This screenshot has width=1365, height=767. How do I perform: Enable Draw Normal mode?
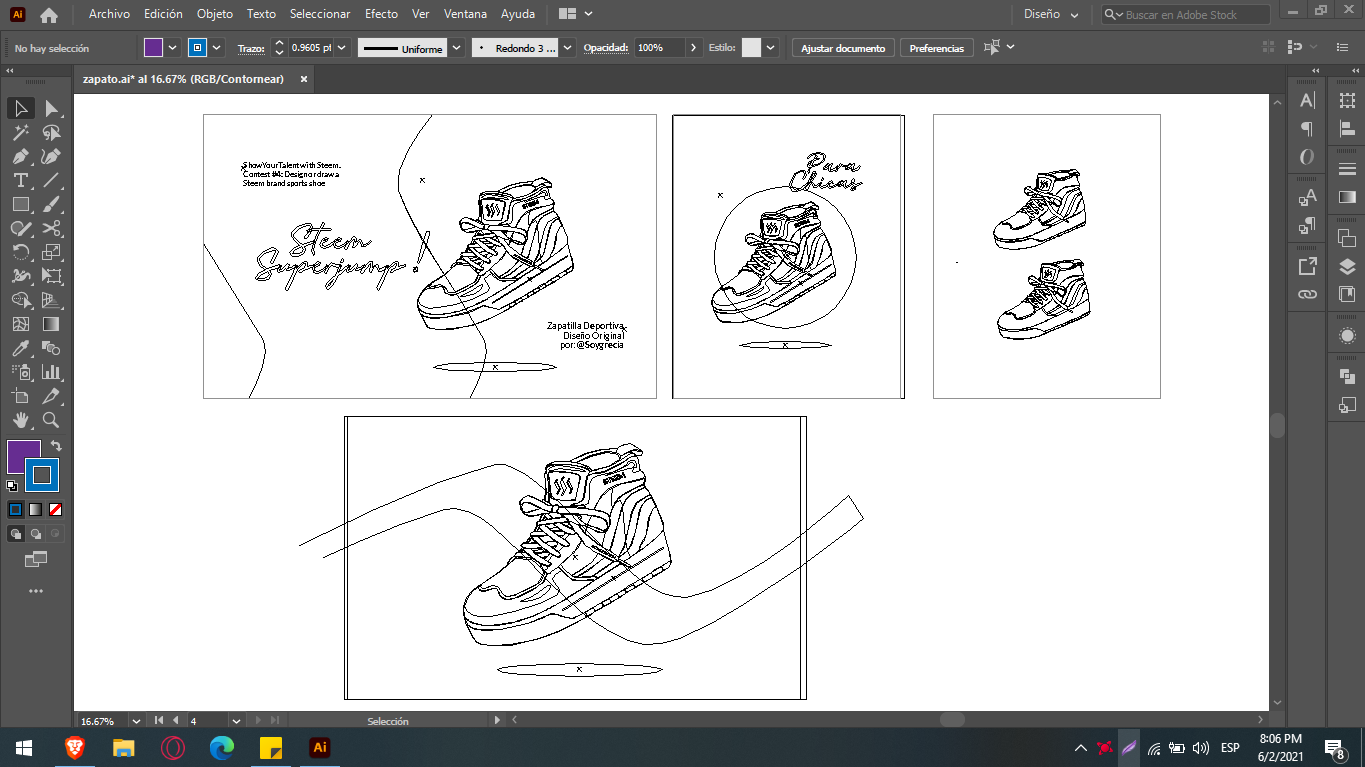click(x=16, y=534)
